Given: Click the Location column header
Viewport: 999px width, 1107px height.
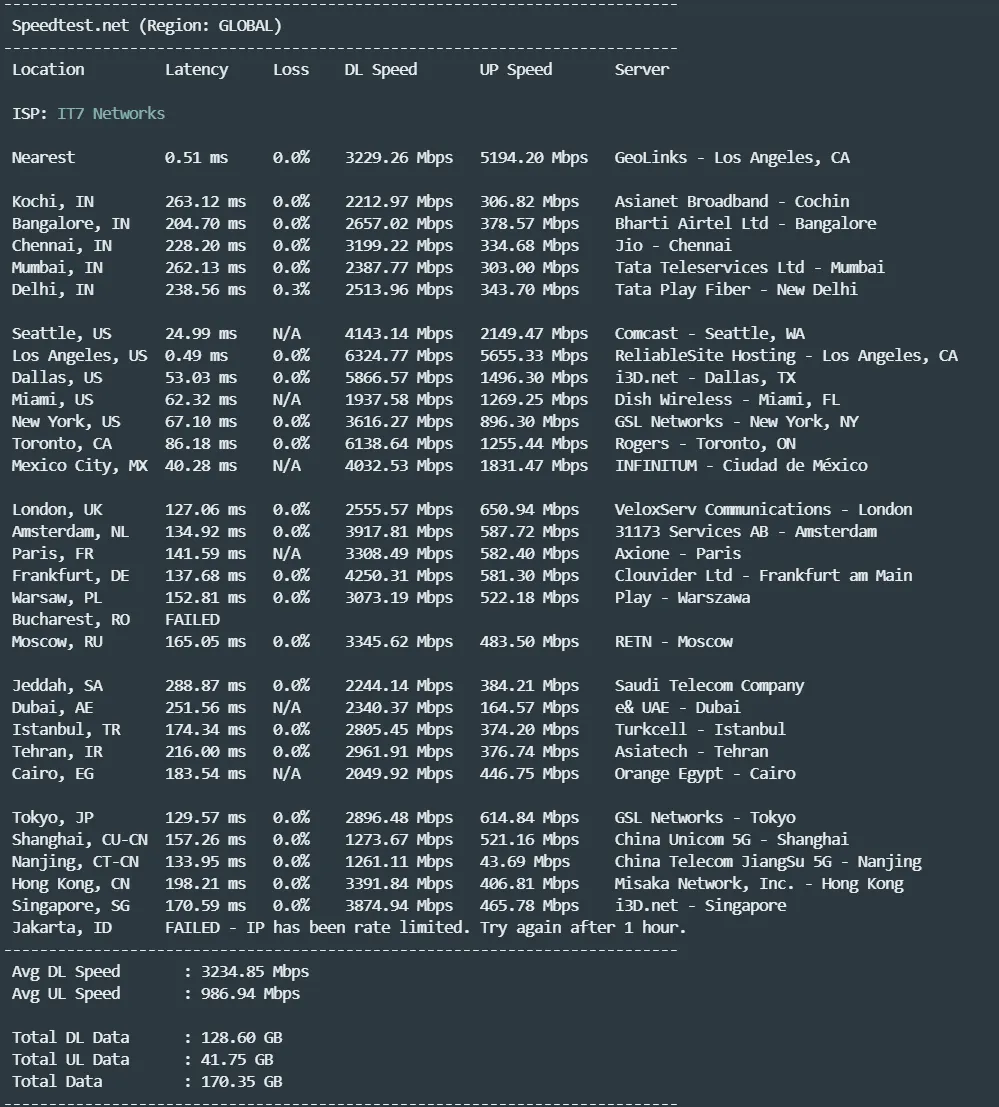Looking at the screenshot, I should 48,70.
